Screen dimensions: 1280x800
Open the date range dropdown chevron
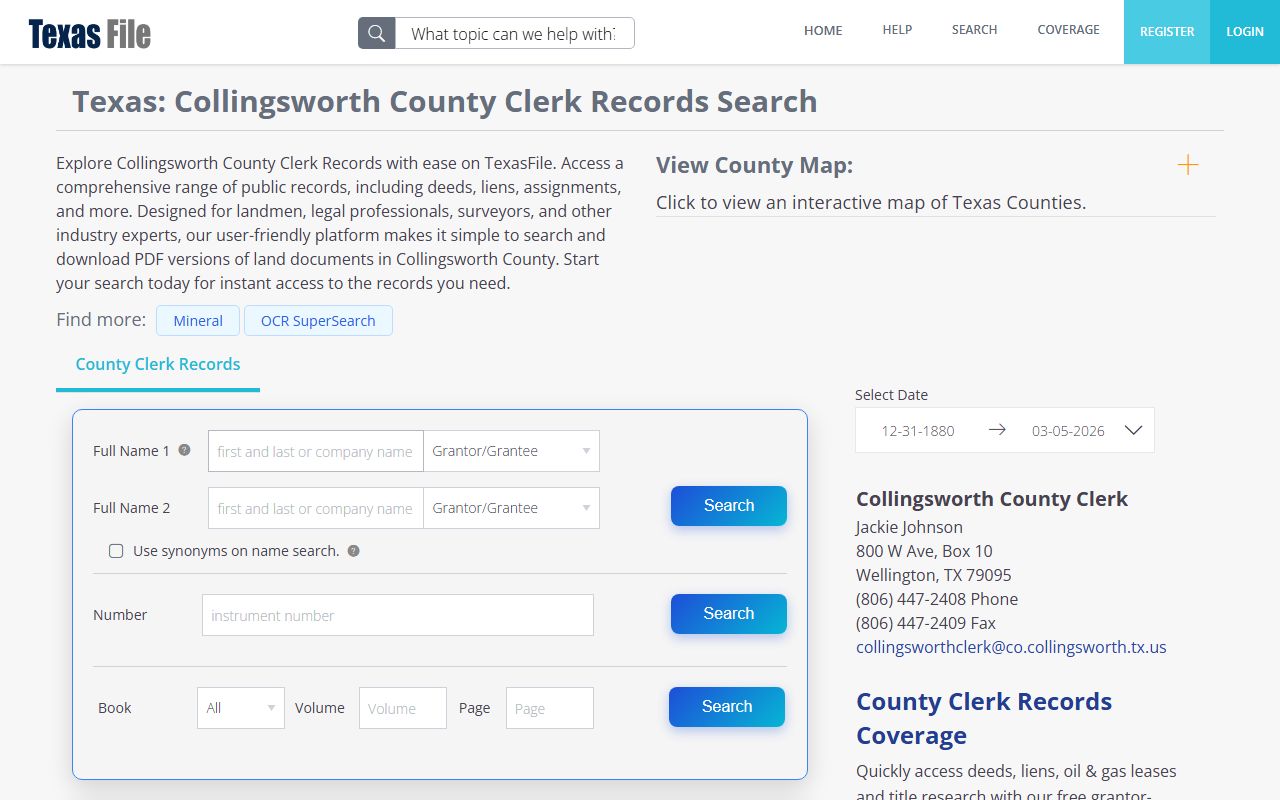[x=1133, y=430]
